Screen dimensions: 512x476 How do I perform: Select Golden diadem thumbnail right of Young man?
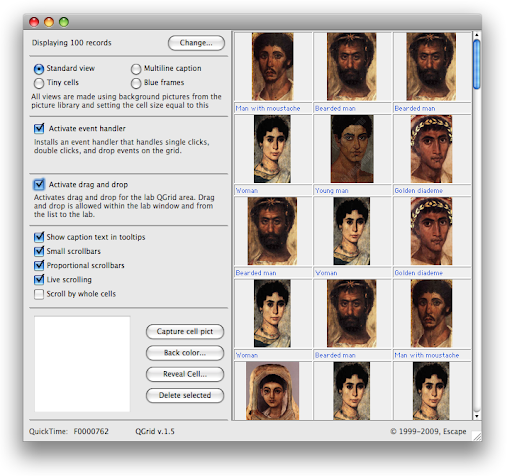432,149
